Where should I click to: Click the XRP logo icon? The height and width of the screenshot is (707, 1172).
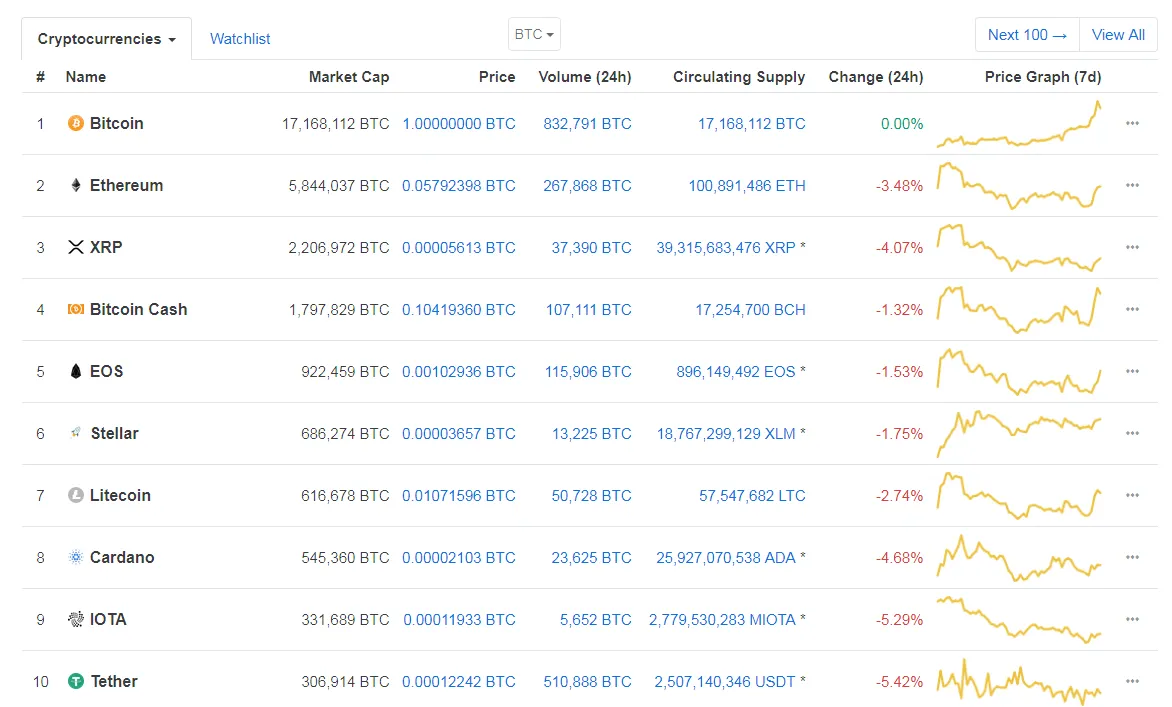point(75,248)
